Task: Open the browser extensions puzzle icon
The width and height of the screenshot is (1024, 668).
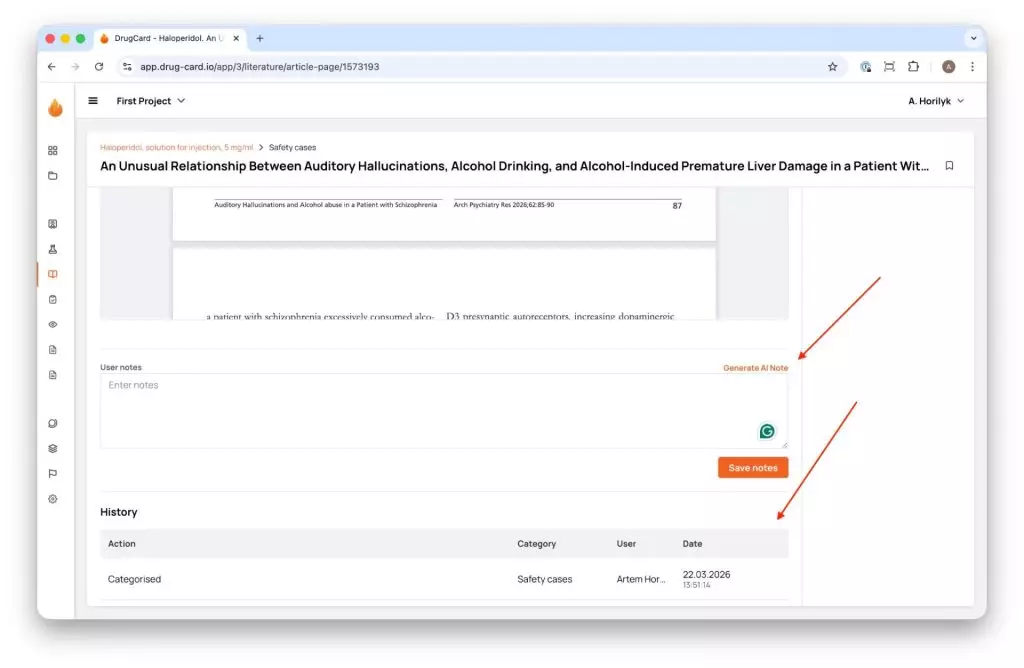Action: pos(914,67)
